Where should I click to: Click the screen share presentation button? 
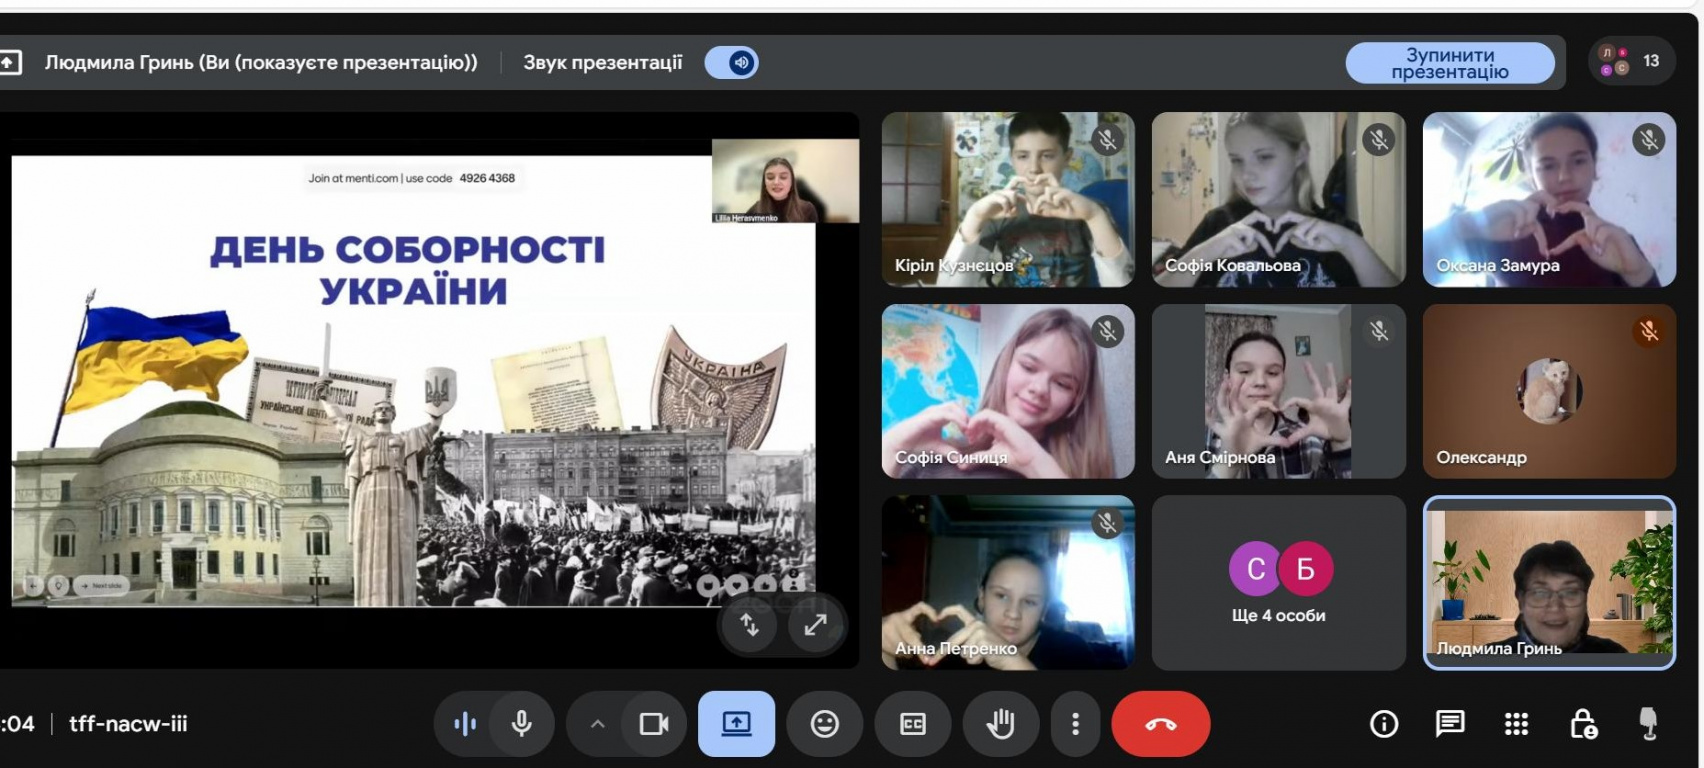[736, 724]
